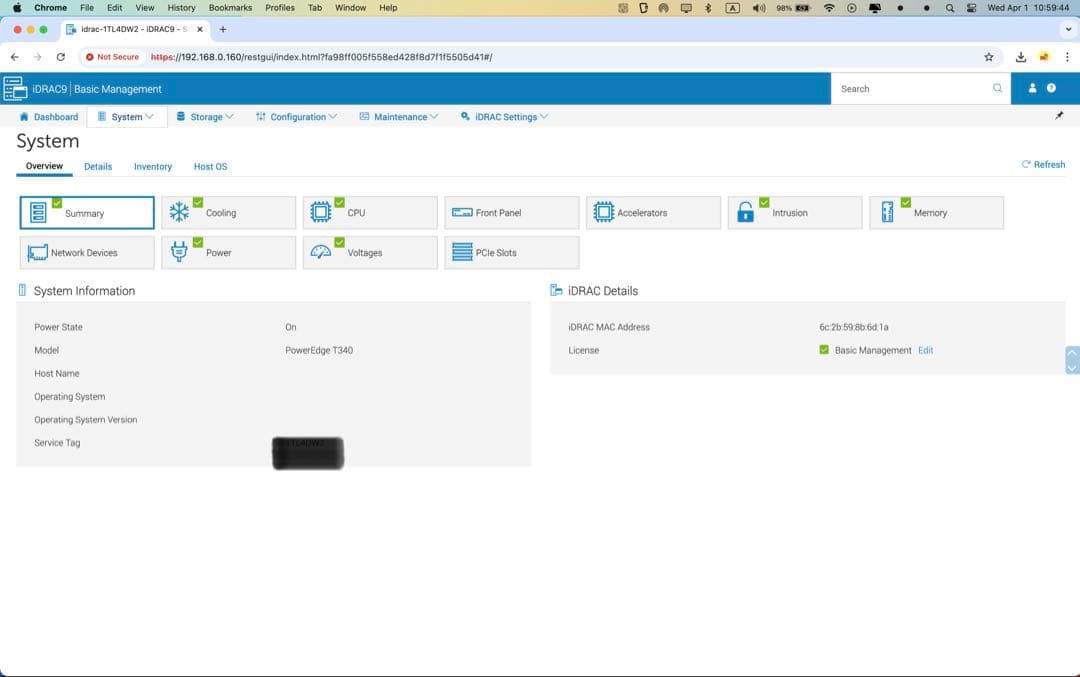Open the Bookmarks menu in menu bar
This screenshot has width=1080, height=677.
click(x=230, y=8)
